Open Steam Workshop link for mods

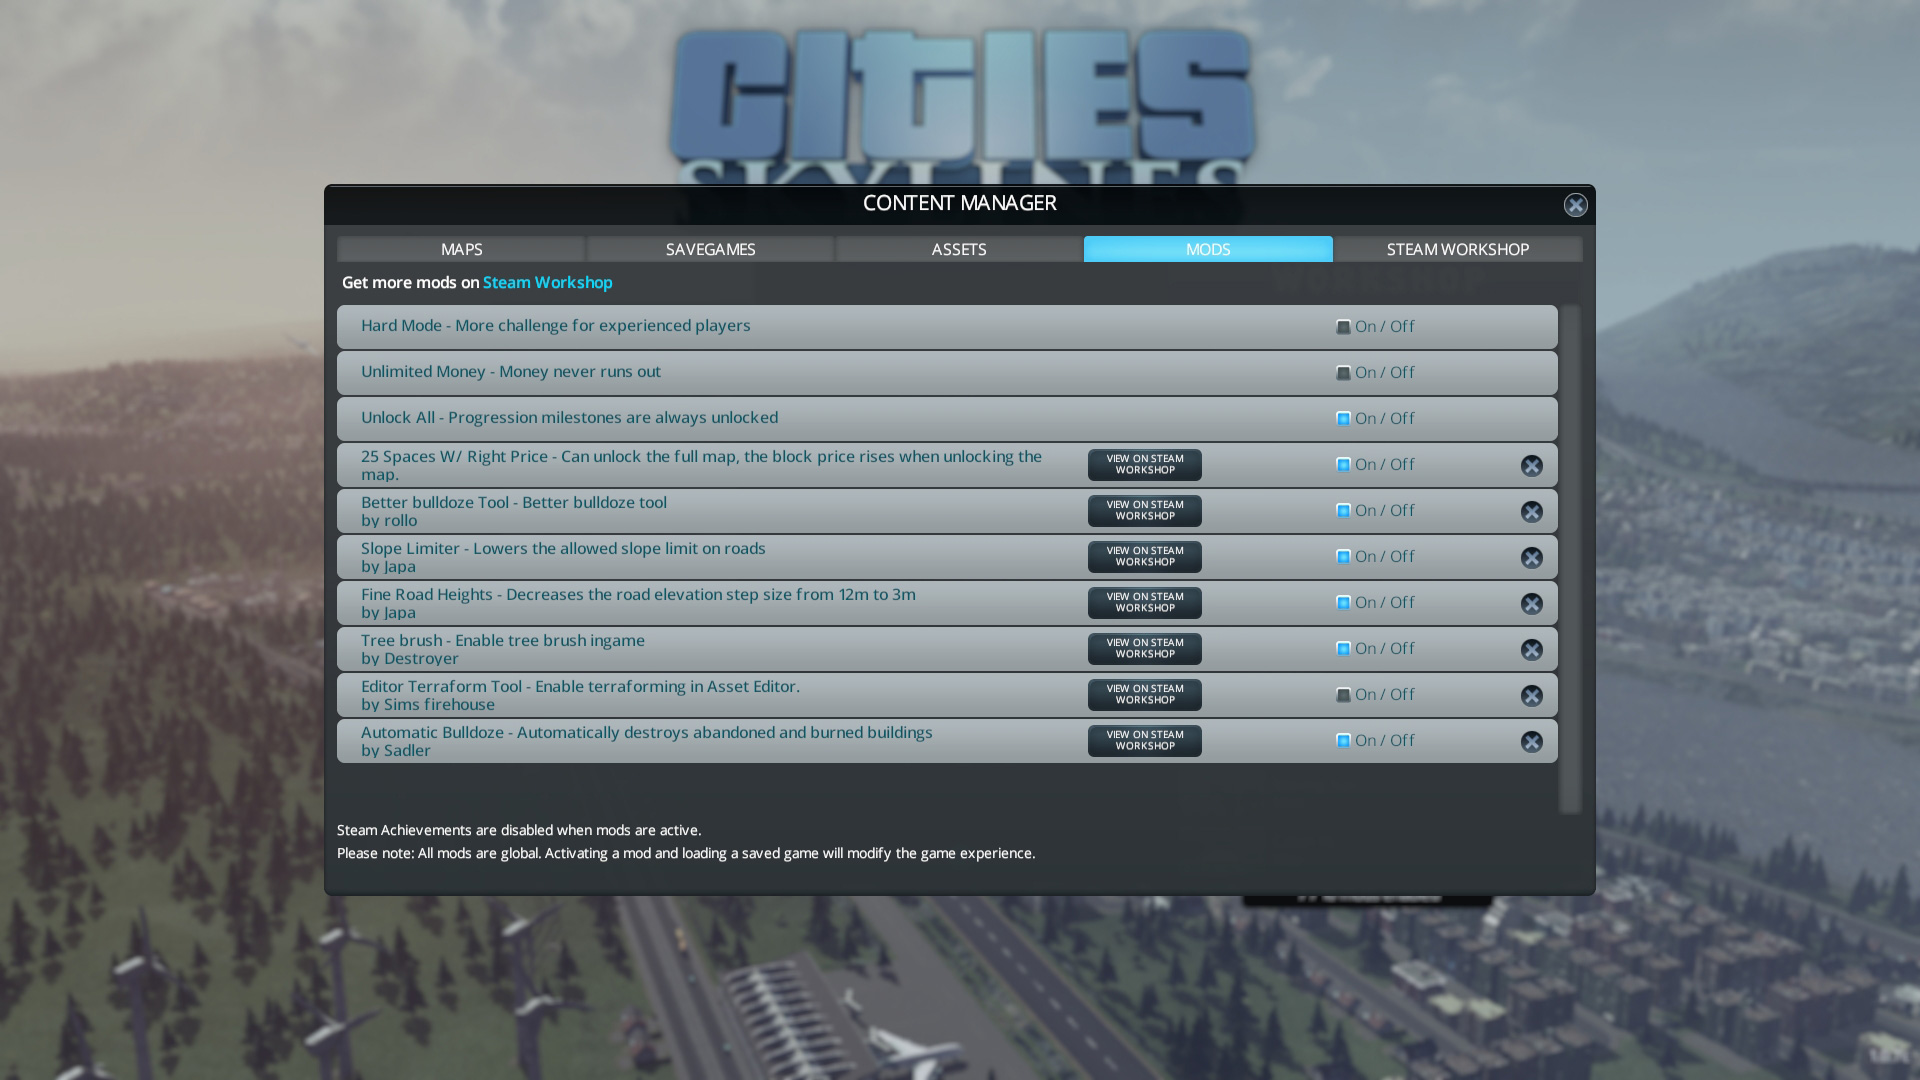coord(547,282)
